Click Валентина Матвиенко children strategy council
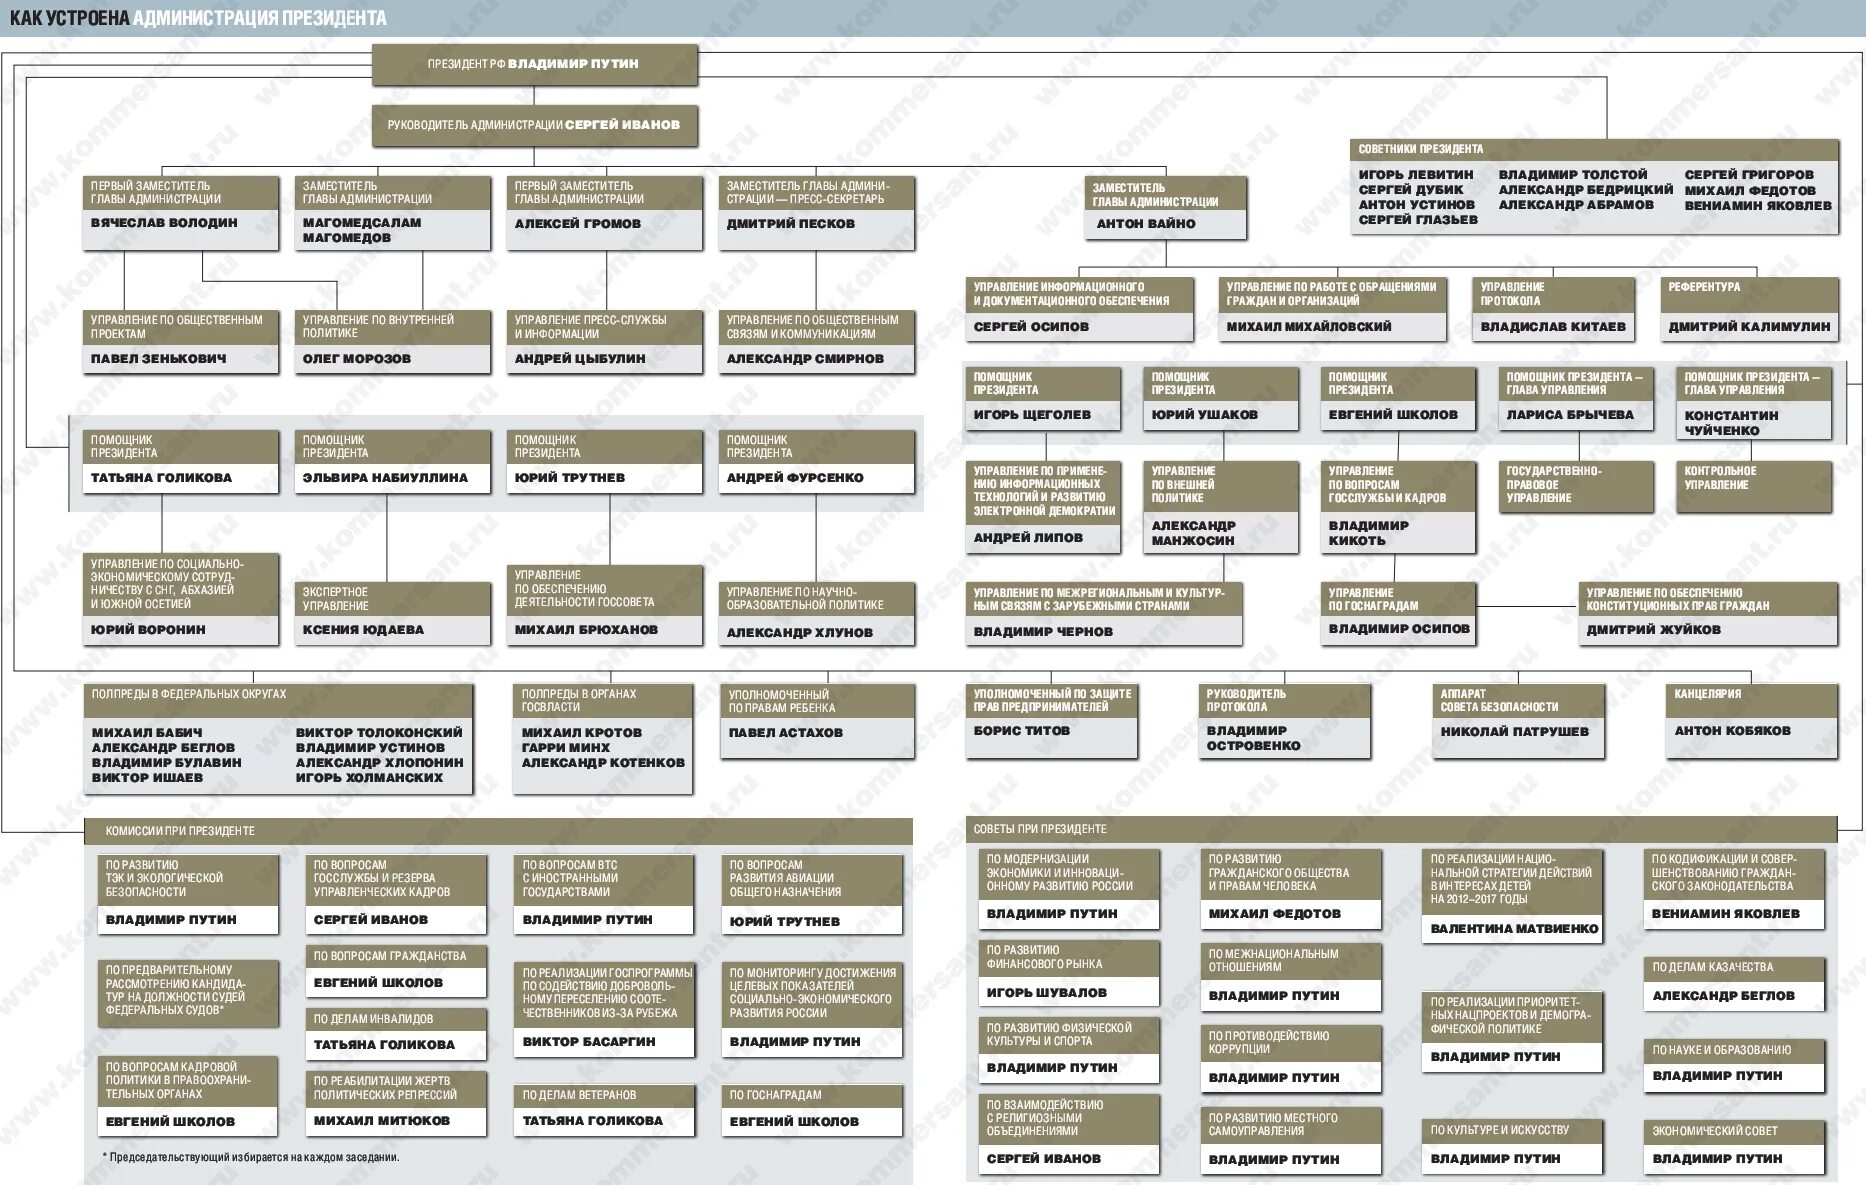 1513,896
